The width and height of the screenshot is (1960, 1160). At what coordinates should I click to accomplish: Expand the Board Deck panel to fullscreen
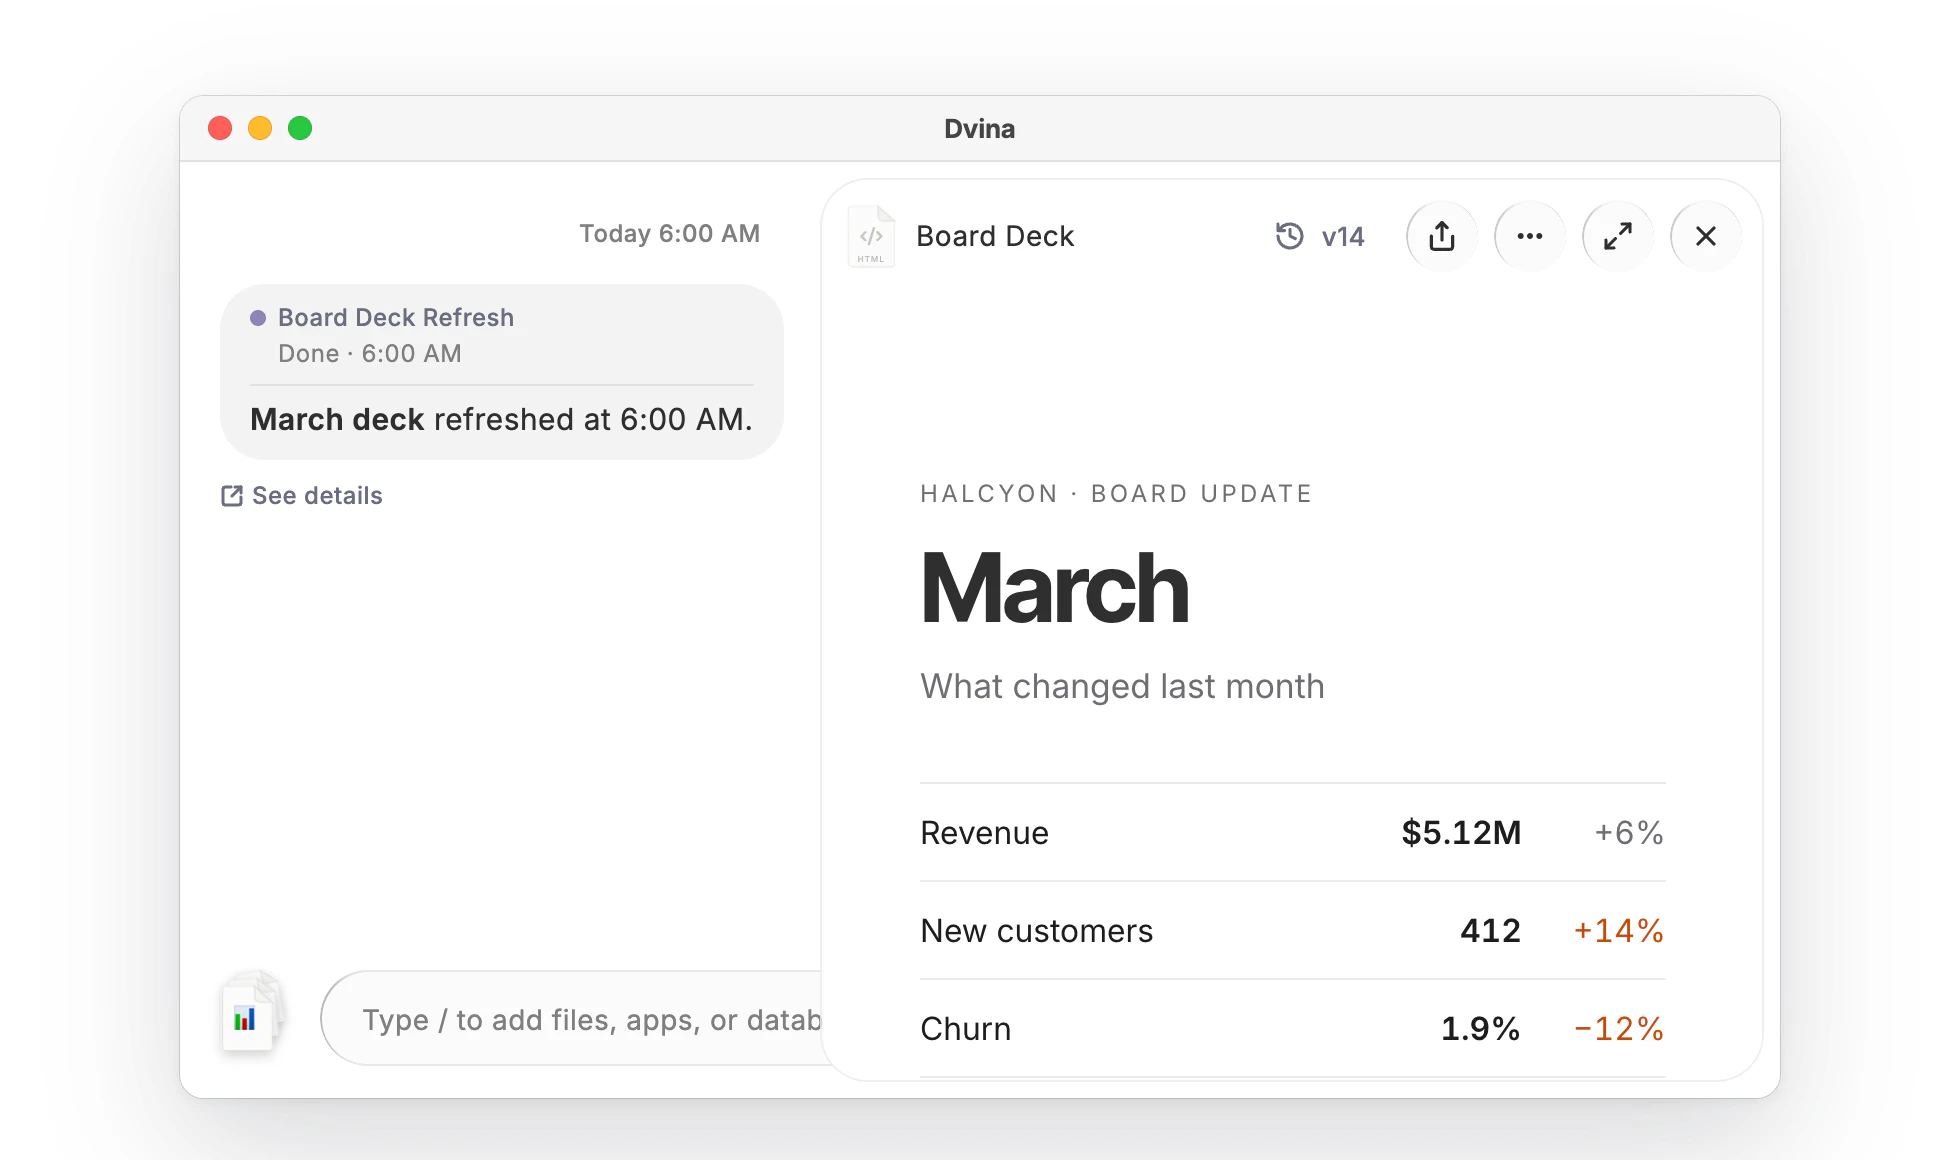click(1617, 236)
